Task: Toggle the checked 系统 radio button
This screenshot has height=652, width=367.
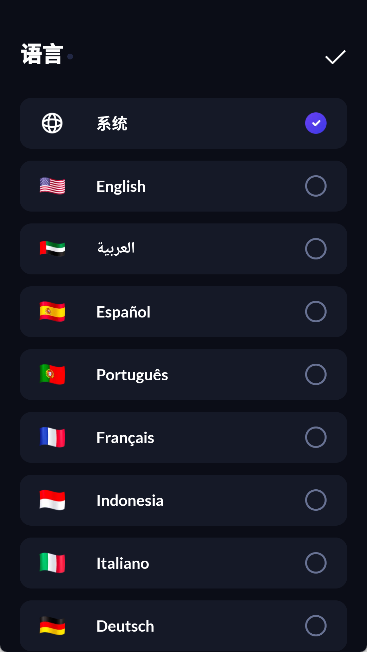Action: [316, 123]
